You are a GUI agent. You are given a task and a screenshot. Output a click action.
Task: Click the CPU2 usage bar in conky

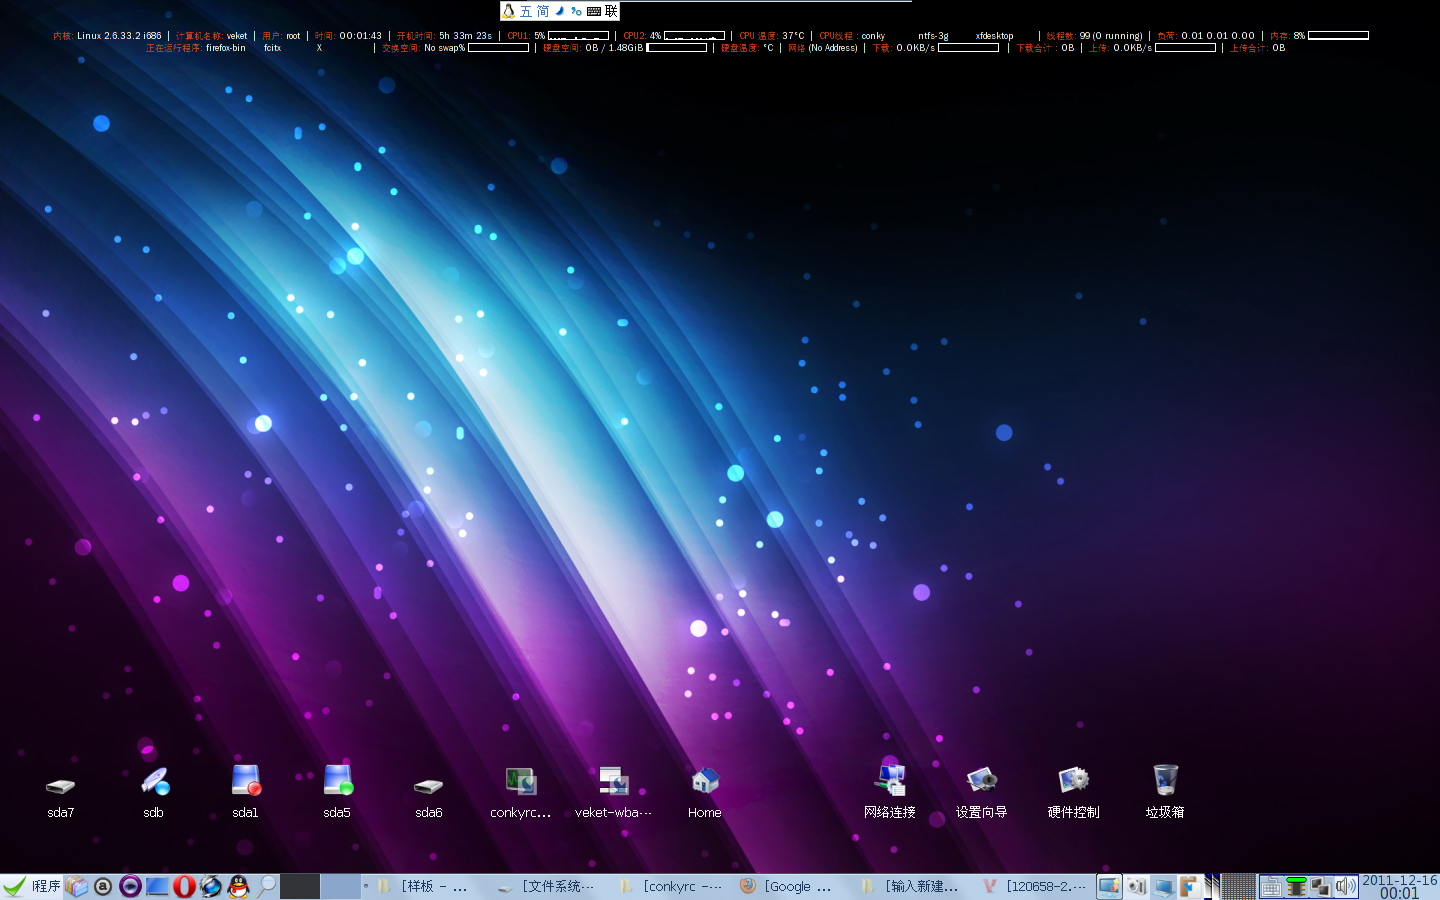tap(695, 35)
